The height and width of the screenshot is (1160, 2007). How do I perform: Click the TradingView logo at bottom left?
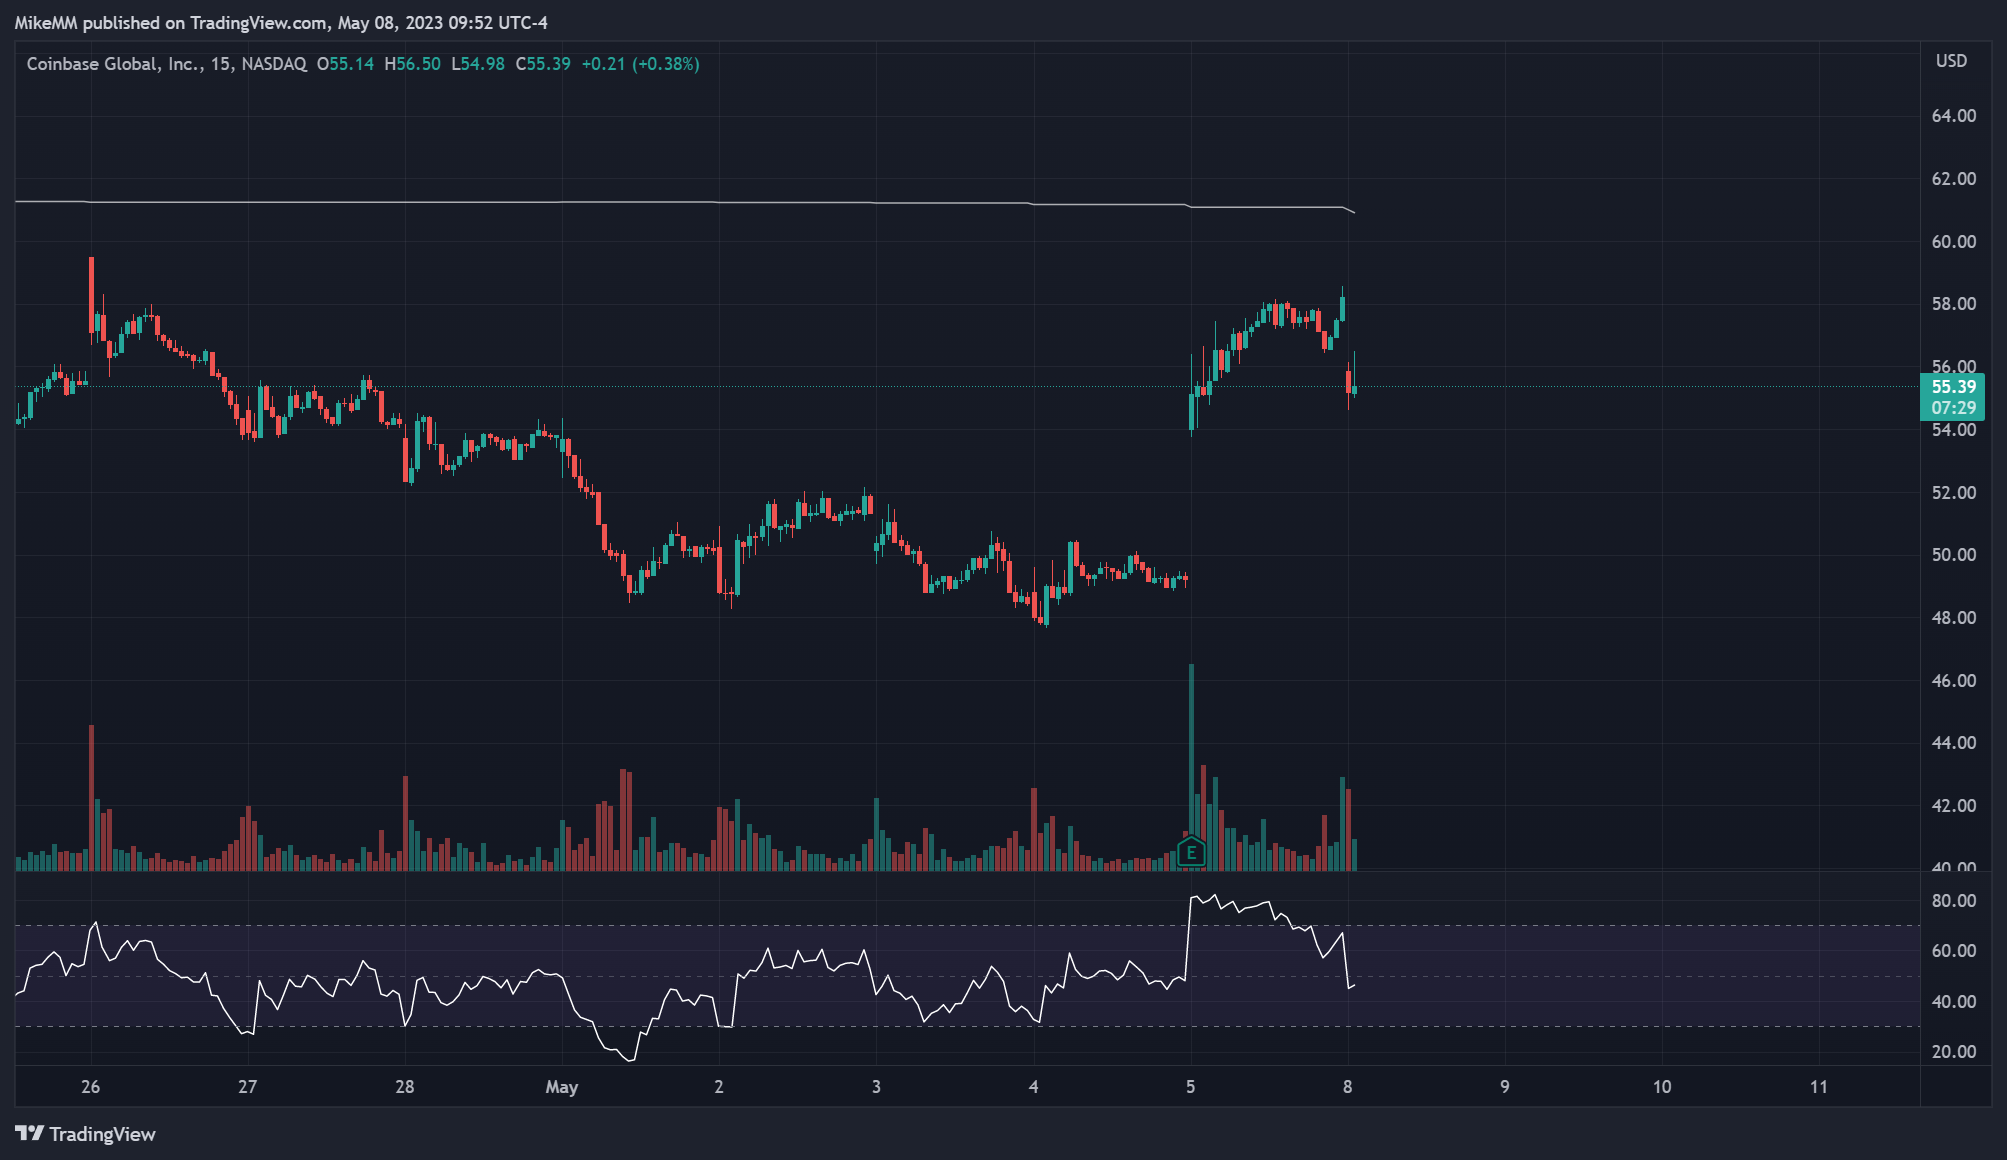(x=85, y=1133)
